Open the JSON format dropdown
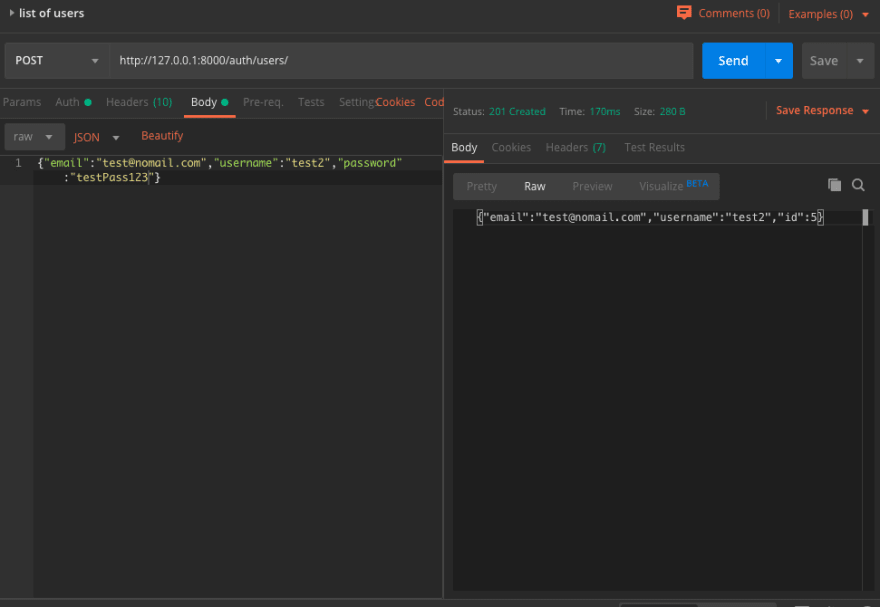This screenshot has width=880, height=607. point(97,137)
